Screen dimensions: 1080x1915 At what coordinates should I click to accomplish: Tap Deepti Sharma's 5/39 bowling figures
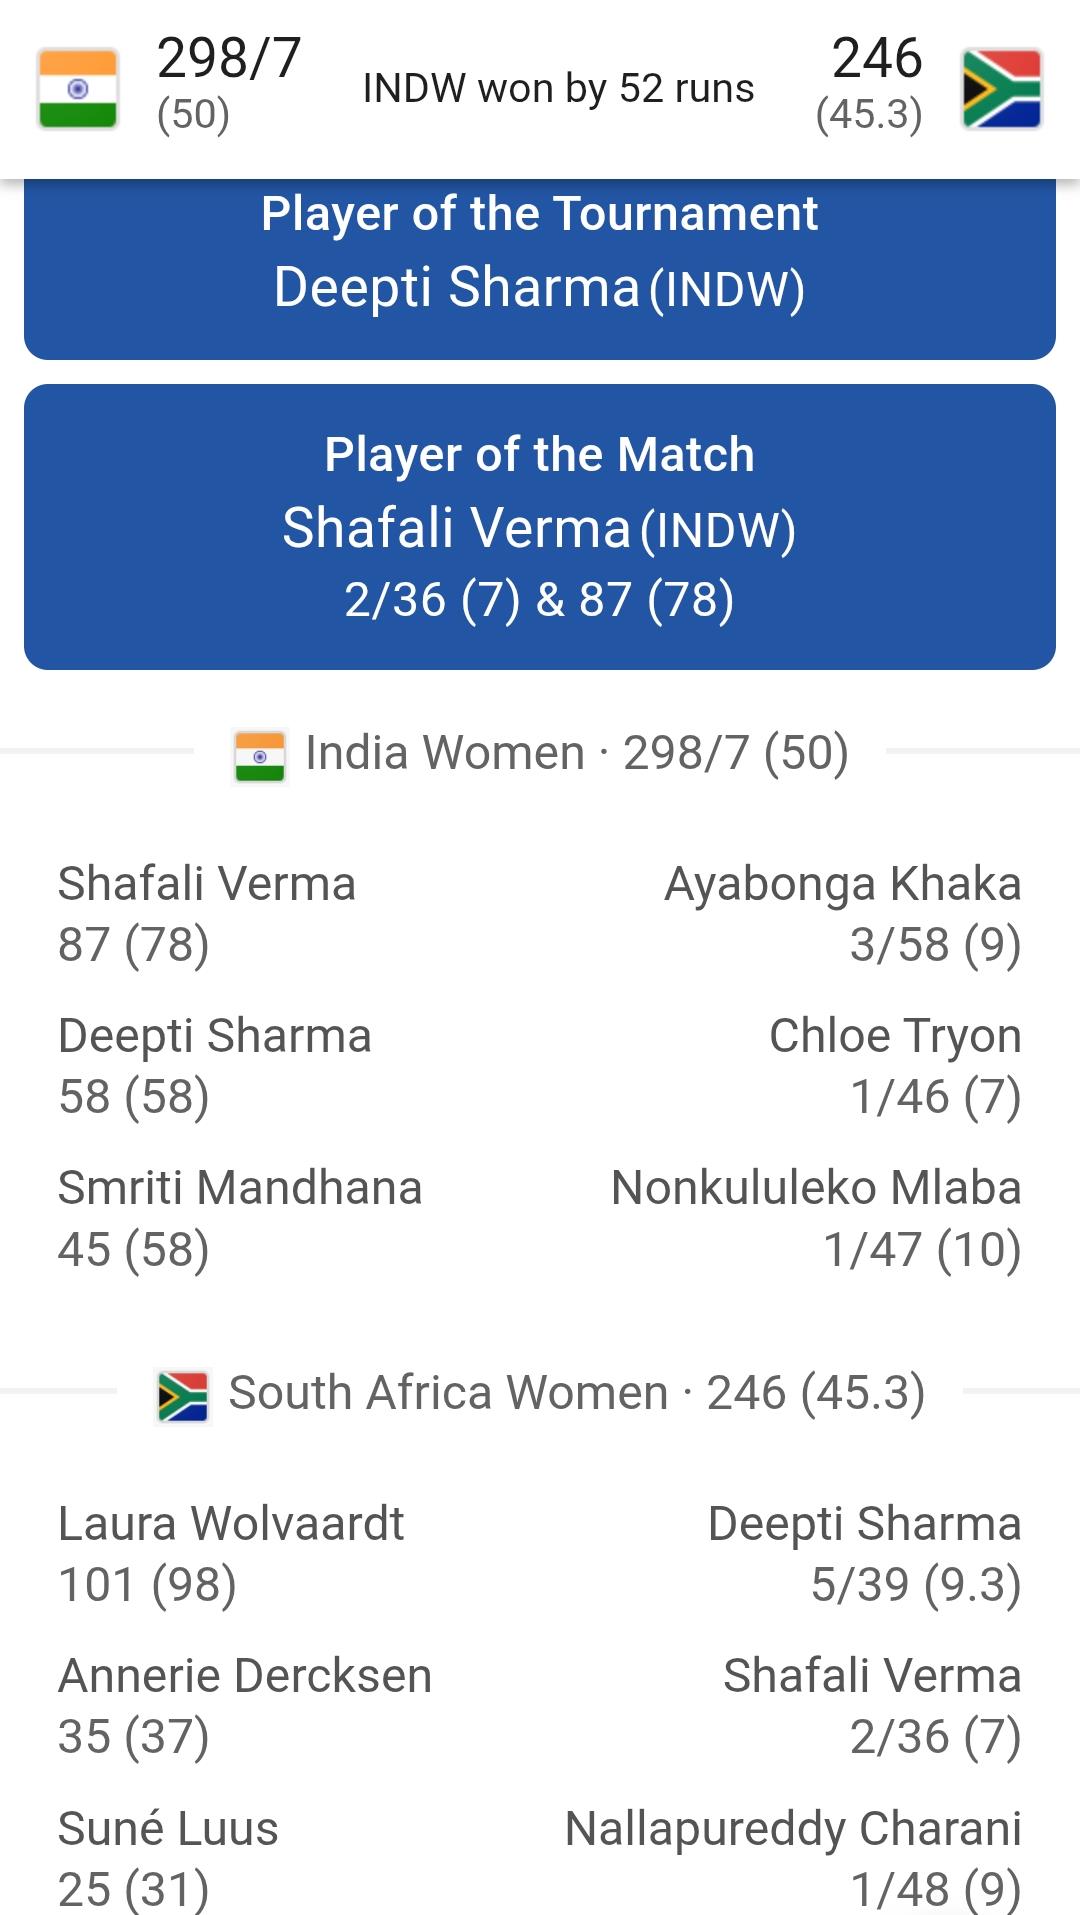pyautogui.click(x=864, y=1553)
